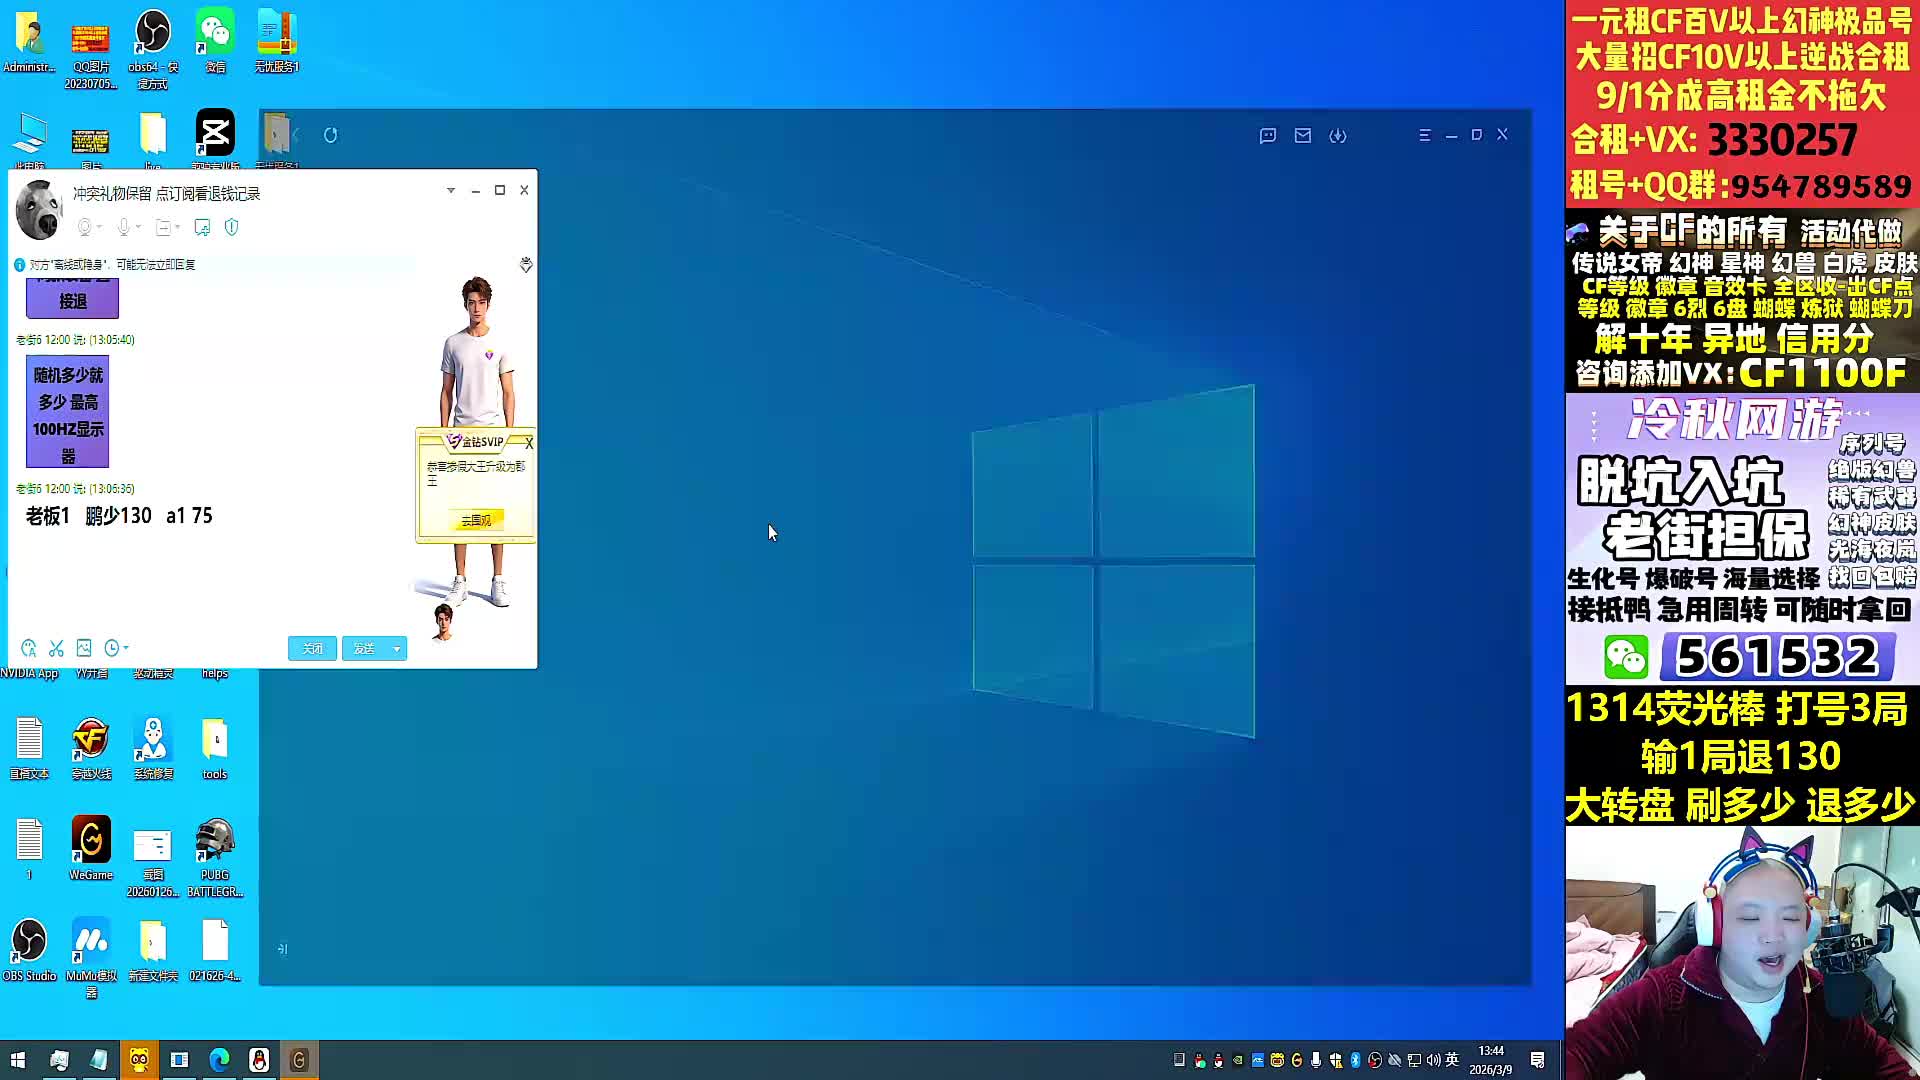This screenshot has height=1080, width=1920.
Task: Open the emoji picker in chat toolbar
Action: point(28,648)
